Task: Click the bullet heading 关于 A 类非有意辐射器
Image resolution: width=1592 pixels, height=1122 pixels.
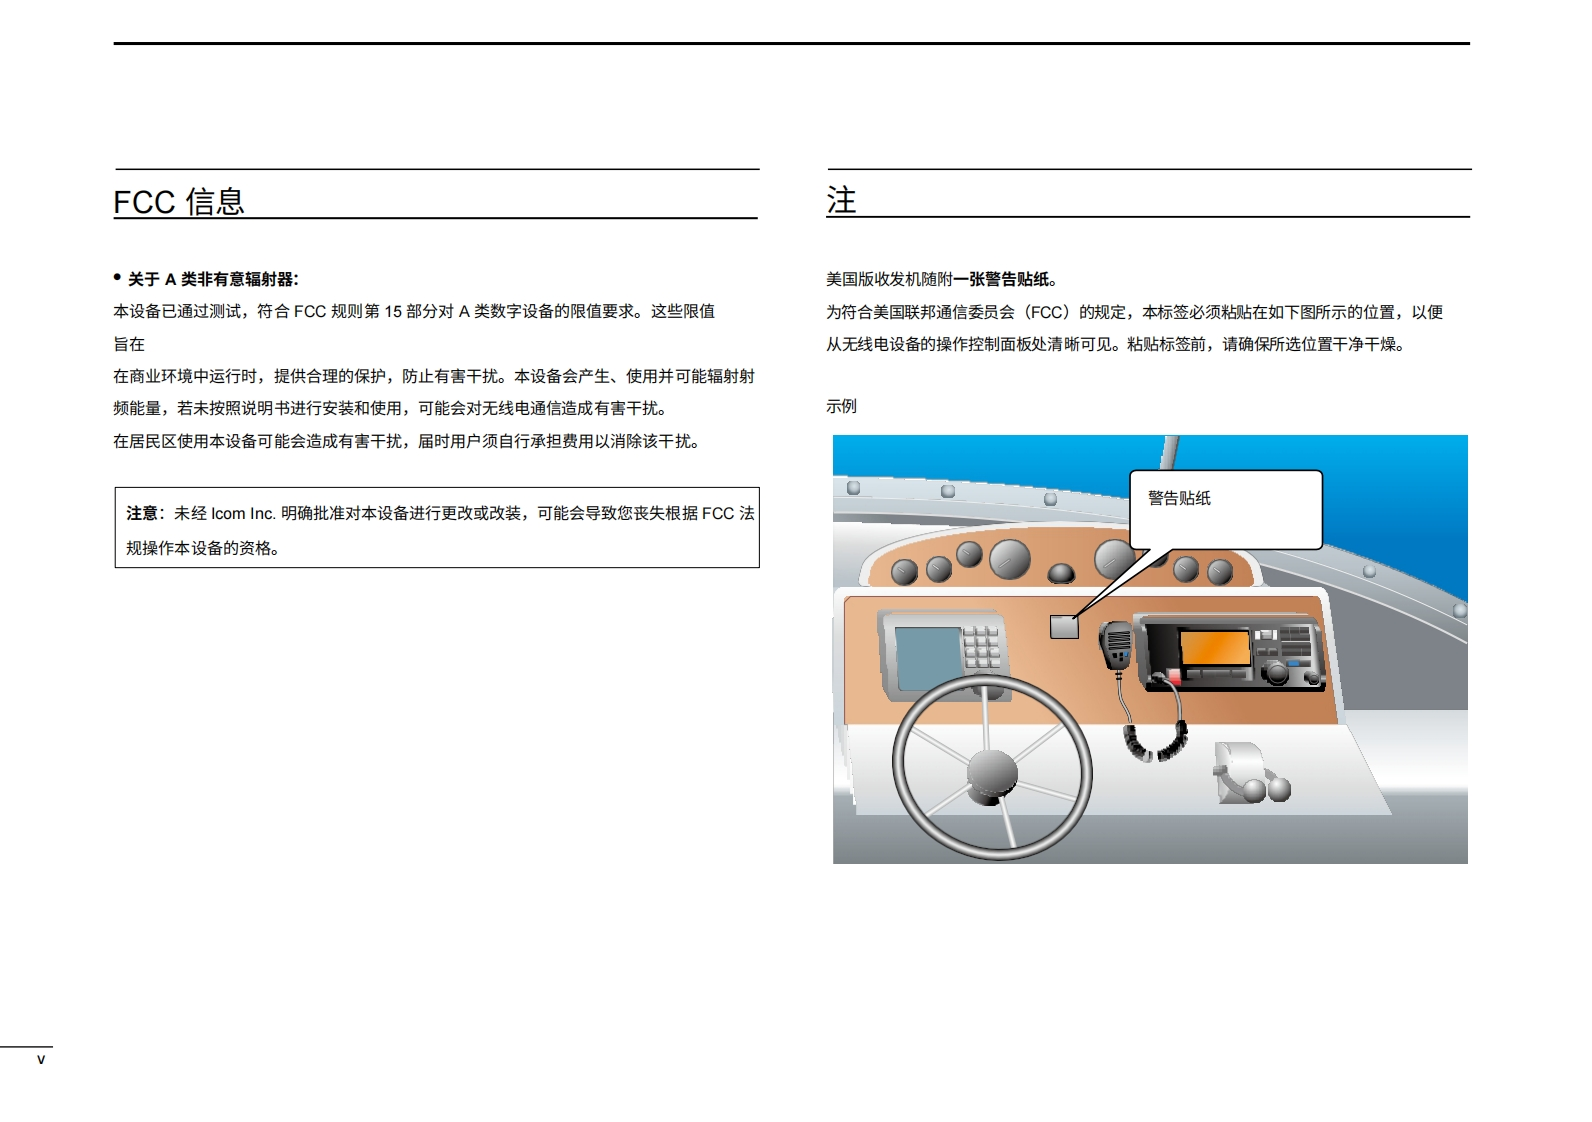Action: tap(212, 279)
